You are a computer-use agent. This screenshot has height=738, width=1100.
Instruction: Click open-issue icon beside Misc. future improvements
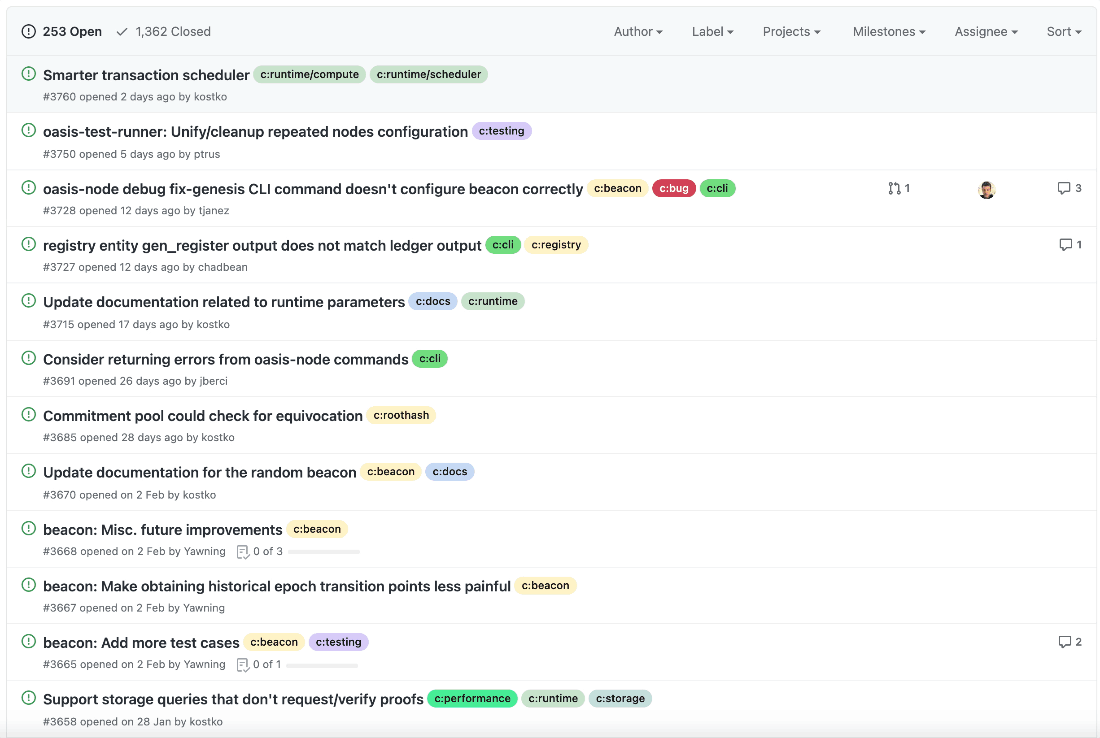tap(29, 529)
